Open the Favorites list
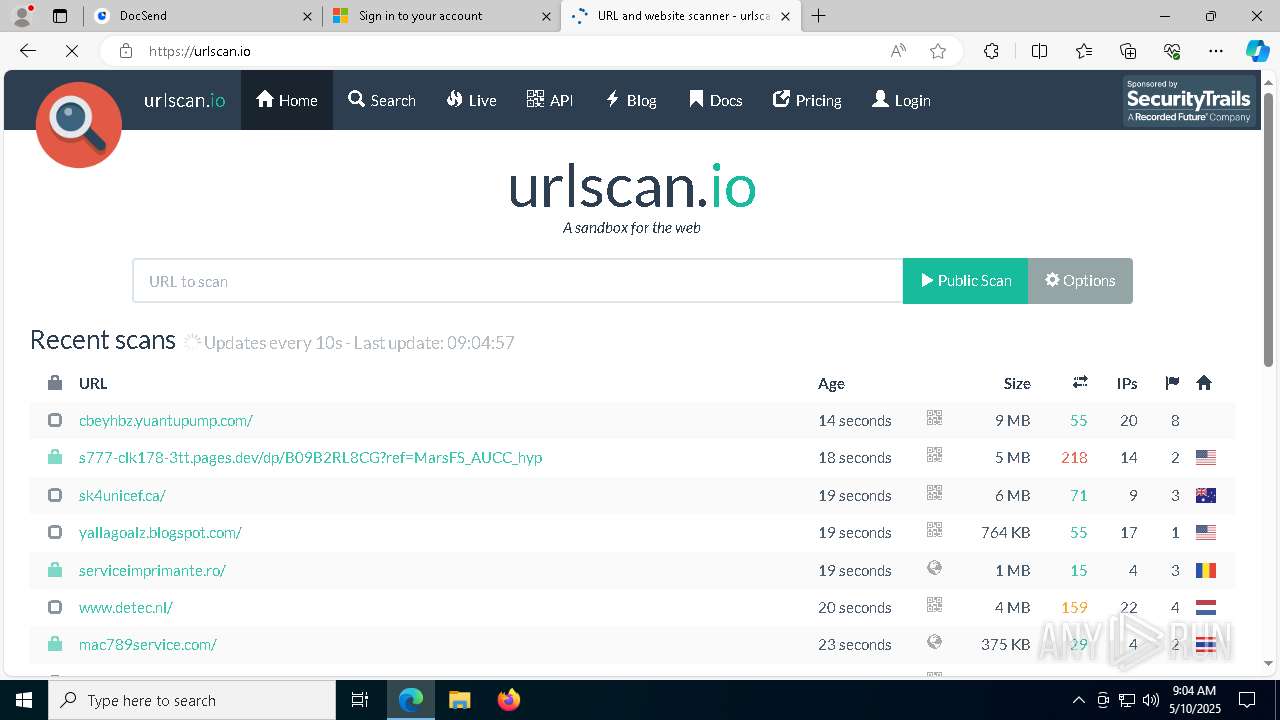This screenshot has height=720, width=1280. [x=1084, y=51]
